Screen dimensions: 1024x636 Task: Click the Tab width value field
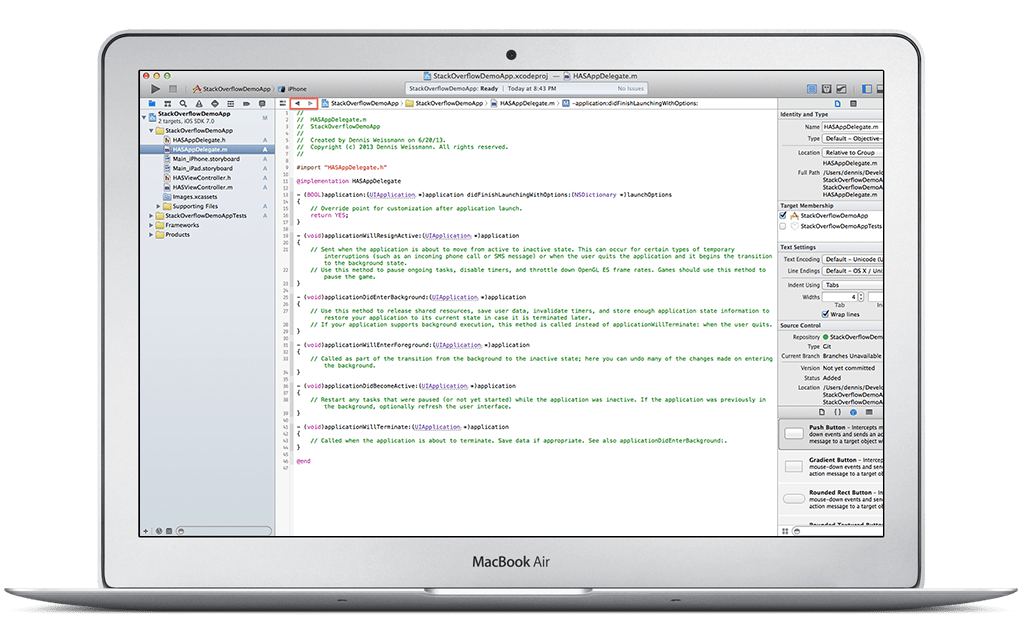[839, 297]
